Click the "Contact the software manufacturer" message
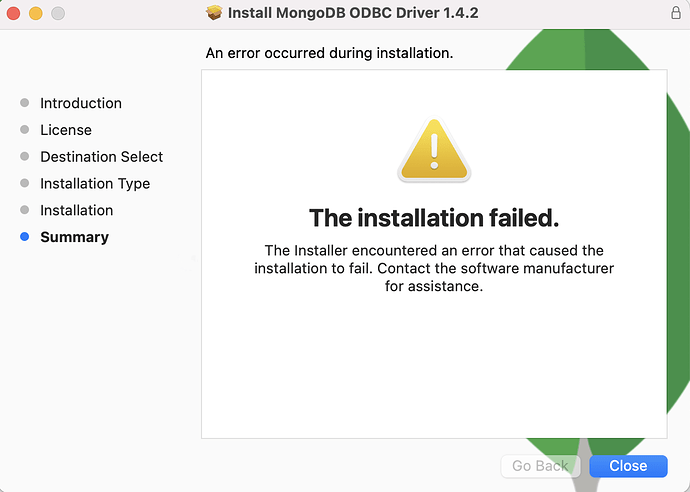The width and height of the screenshot is (690, 492). pyautogui.click(x=433, y=268)
